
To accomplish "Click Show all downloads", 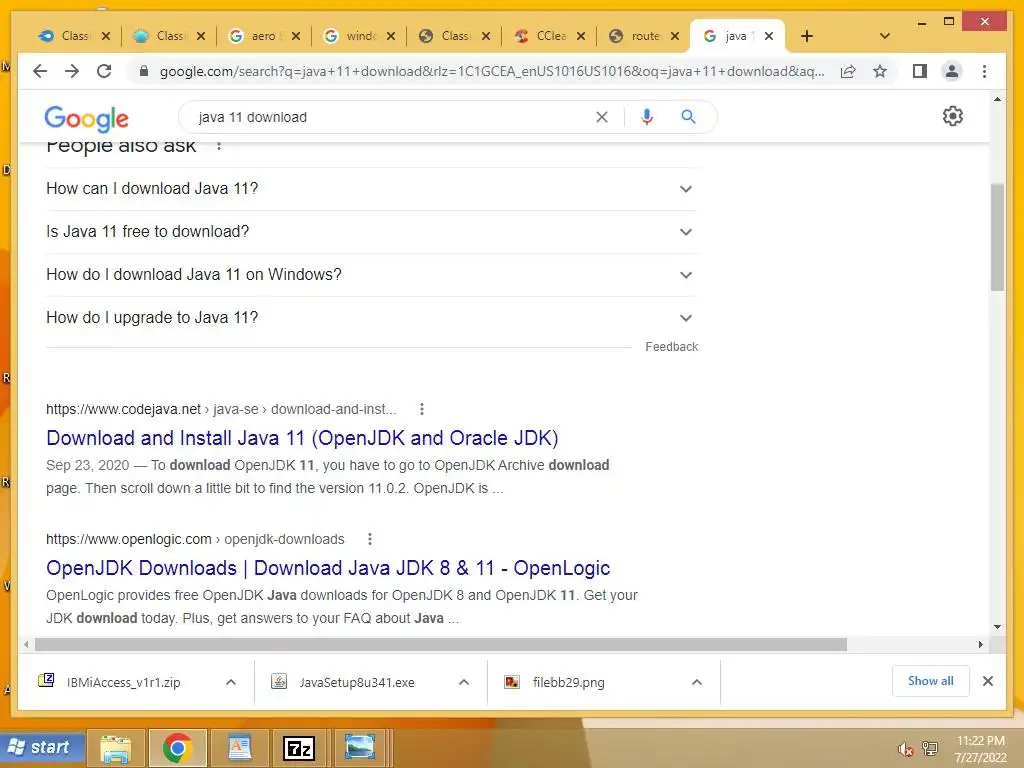I will coord(931,681).
